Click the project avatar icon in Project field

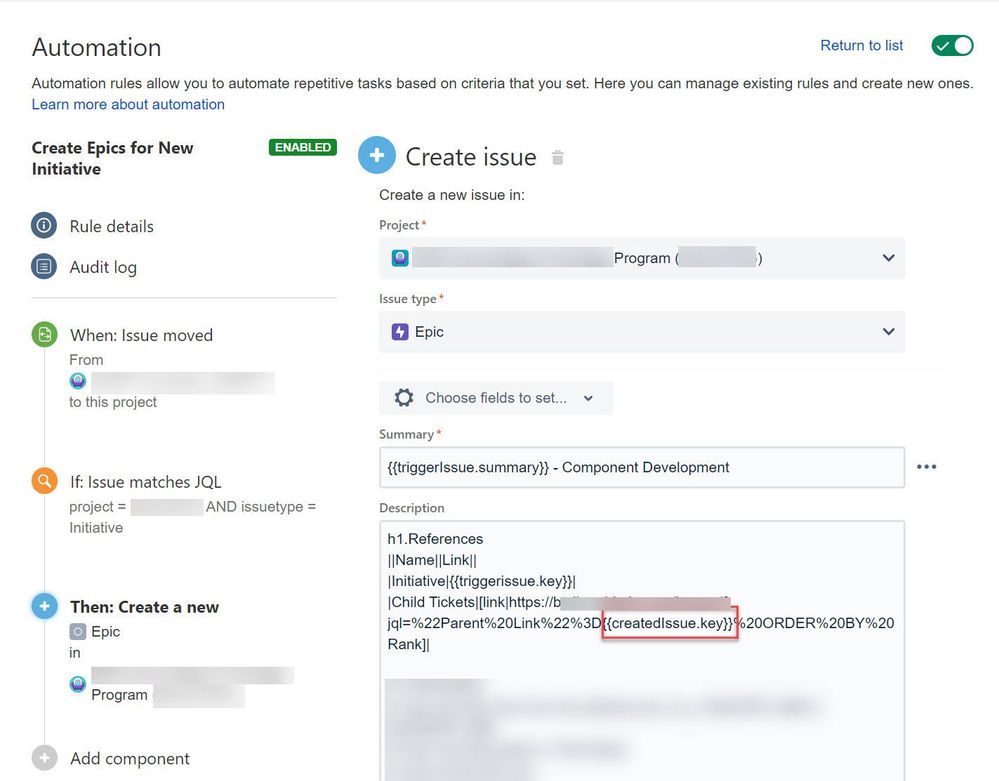pyautogui.click(x=399, y=257)
